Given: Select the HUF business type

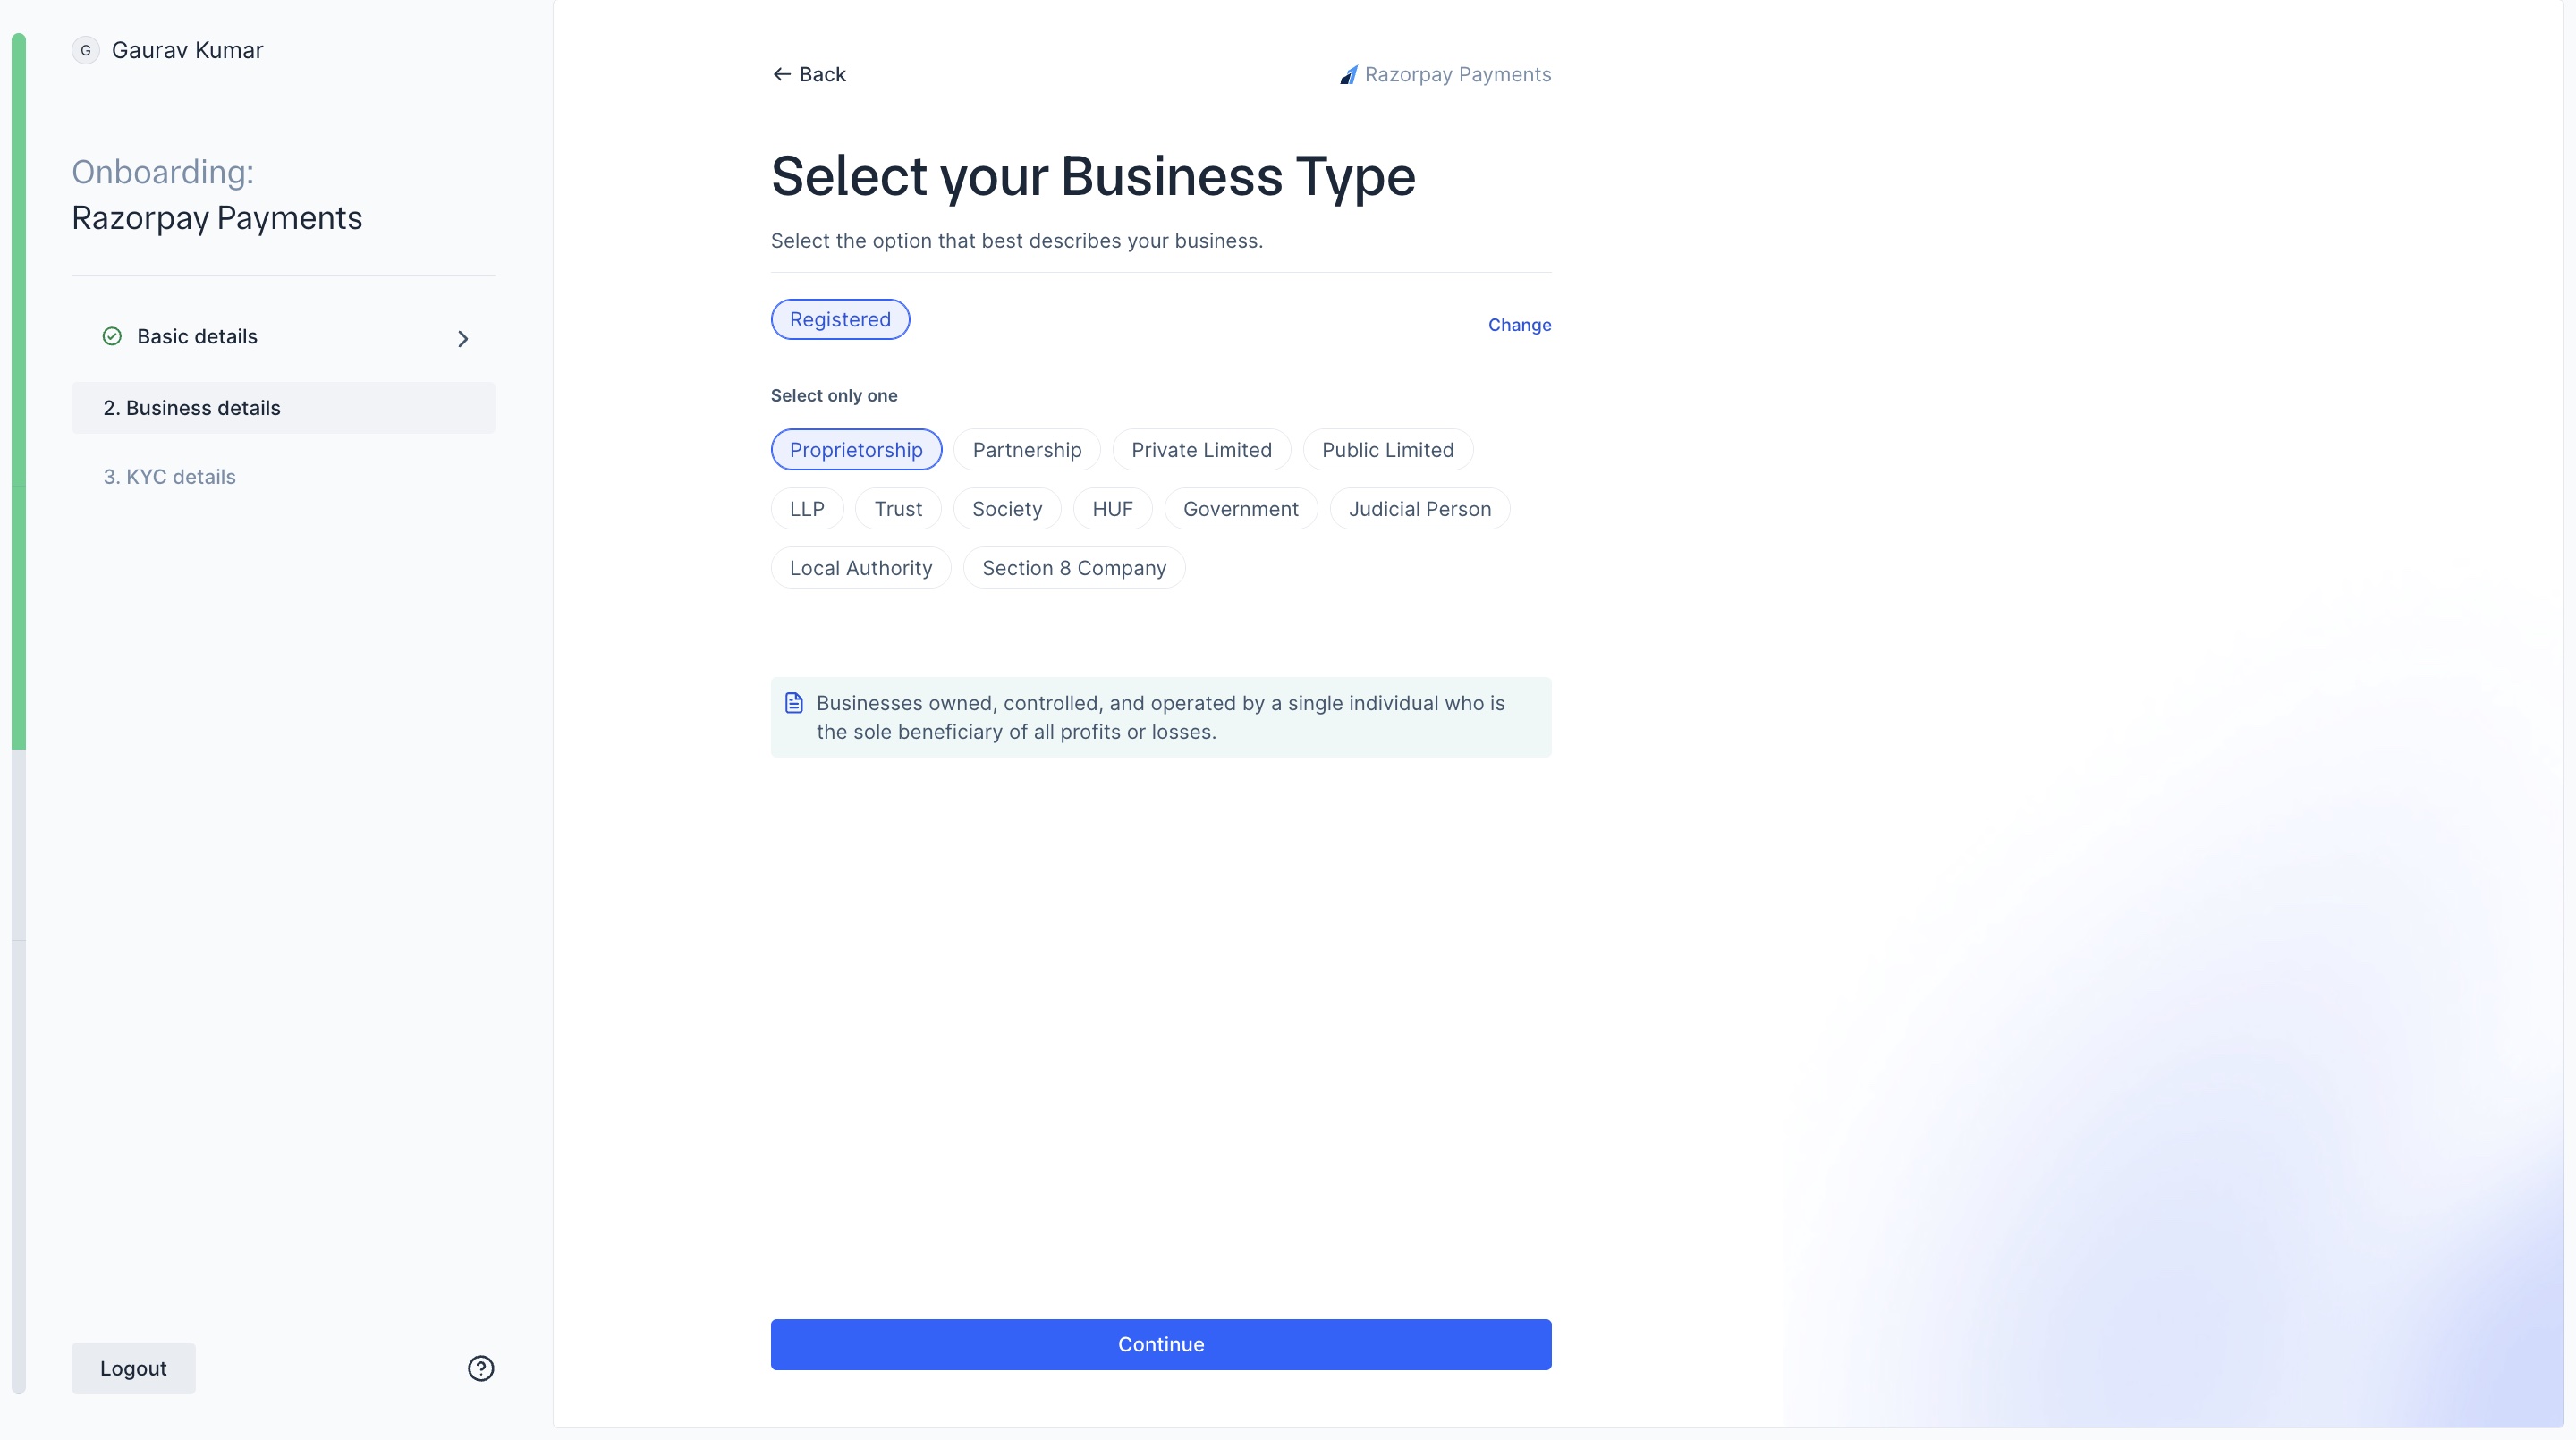Looking at the screenshot, I should pyautogui.click(x=1112, y=508).
